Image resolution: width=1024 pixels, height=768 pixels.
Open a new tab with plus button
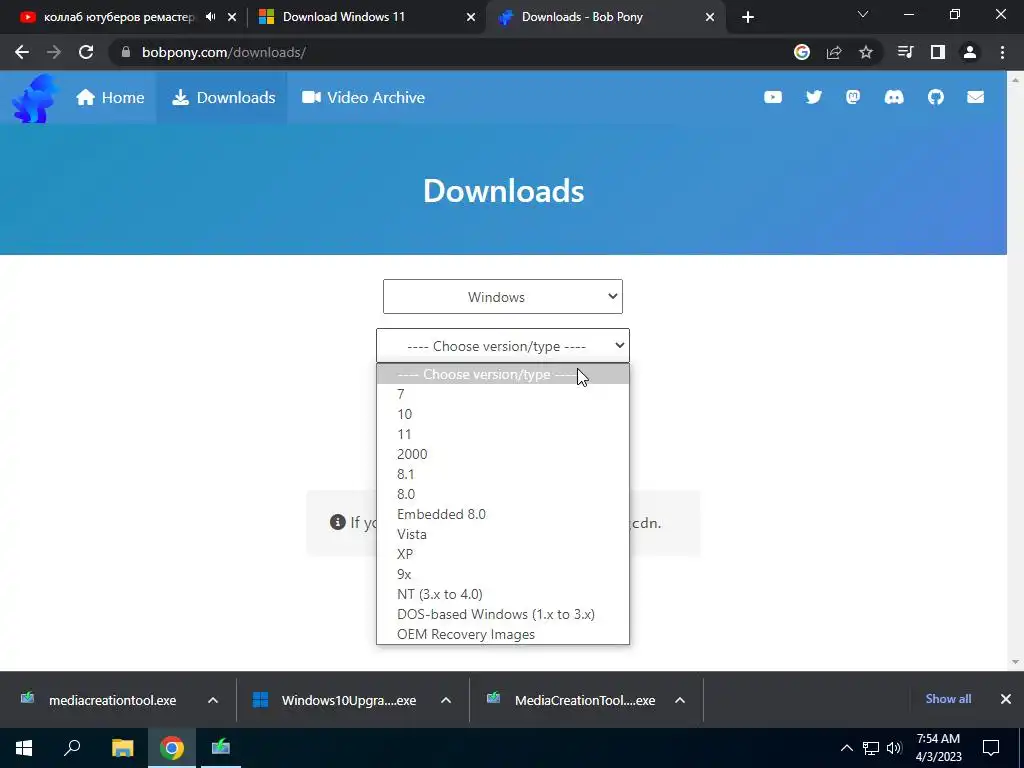[748, 17]
